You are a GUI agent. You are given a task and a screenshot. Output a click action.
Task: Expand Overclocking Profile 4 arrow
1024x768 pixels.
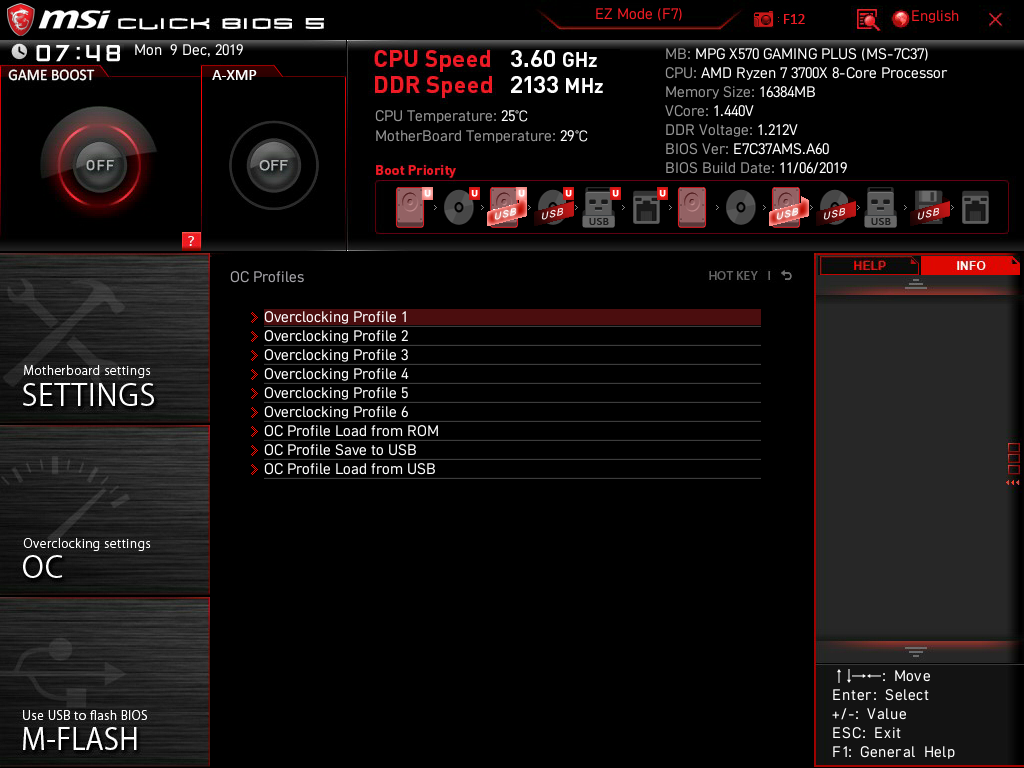(x=255, y=374)
